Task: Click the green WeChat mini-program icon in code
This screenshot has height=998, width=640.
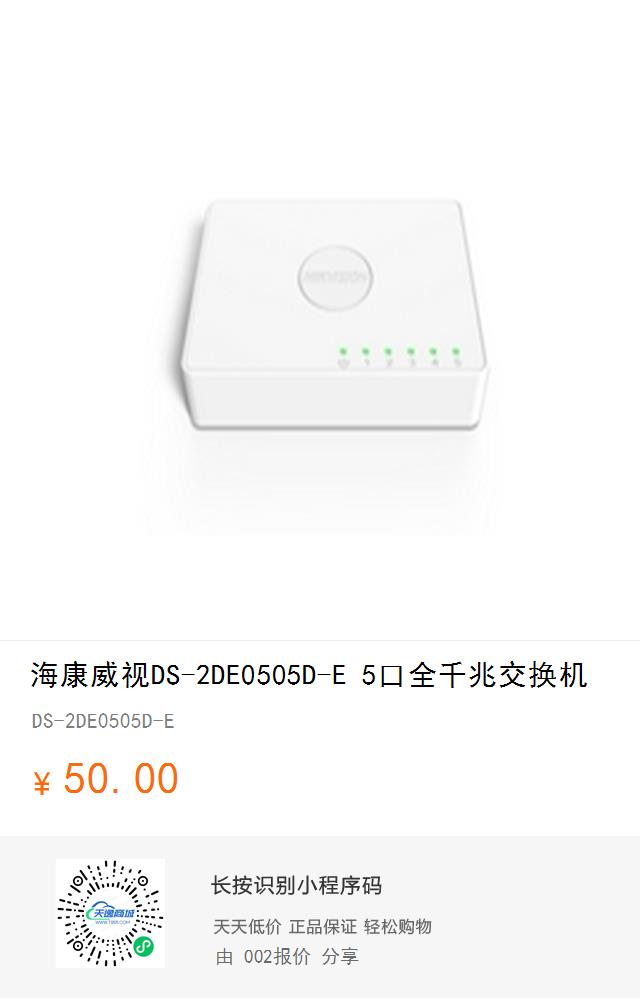Action: pos(143,948)
